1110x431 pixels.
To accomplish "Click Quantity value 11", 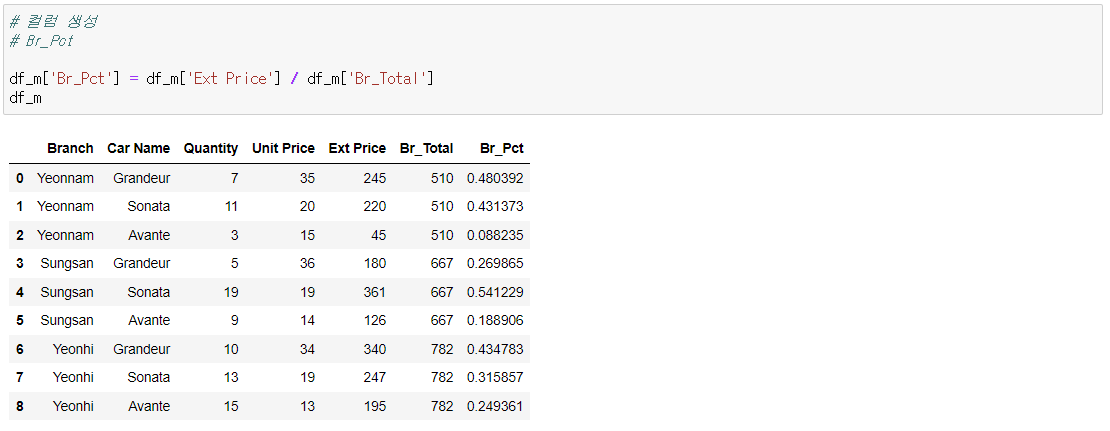I will click(231, 207).
